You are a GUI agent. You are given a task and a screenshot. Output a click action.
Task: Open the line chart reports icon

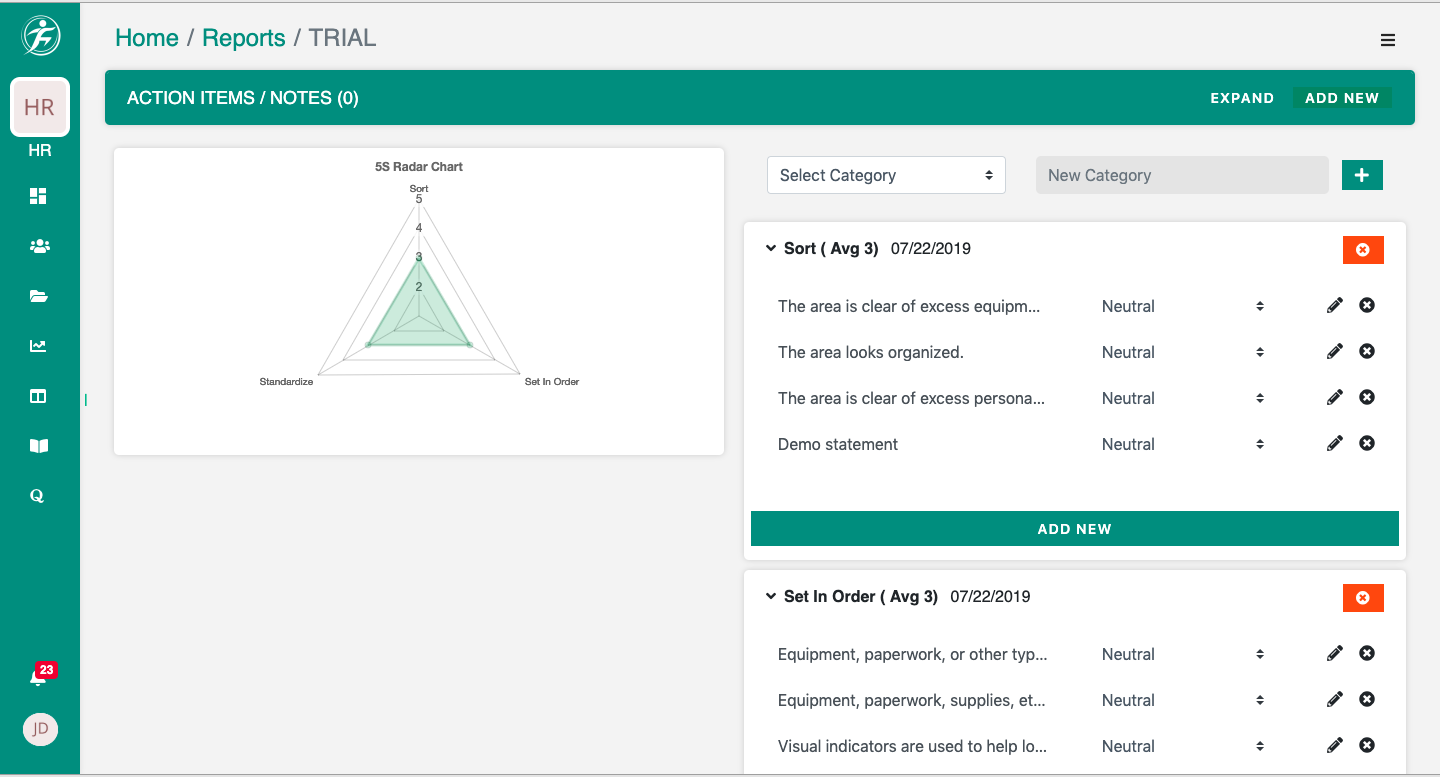coord(38,346)
